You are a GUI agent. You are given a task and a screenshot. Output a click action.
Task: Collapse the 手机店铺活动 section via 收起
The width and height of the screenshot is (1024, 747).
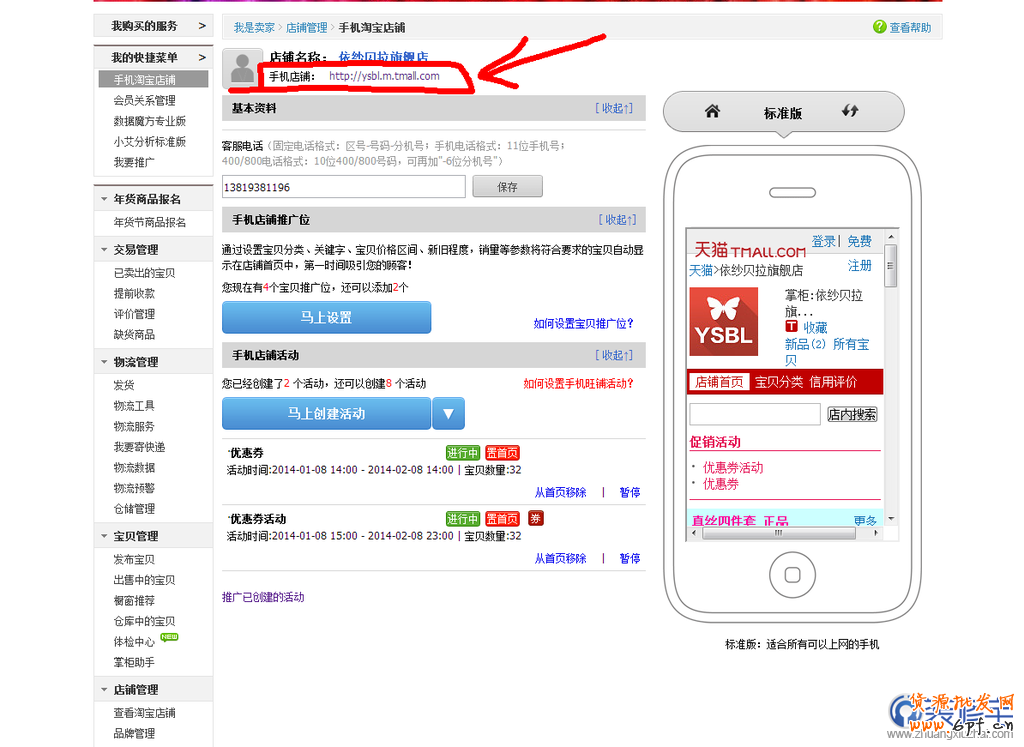tap(614, 355)
